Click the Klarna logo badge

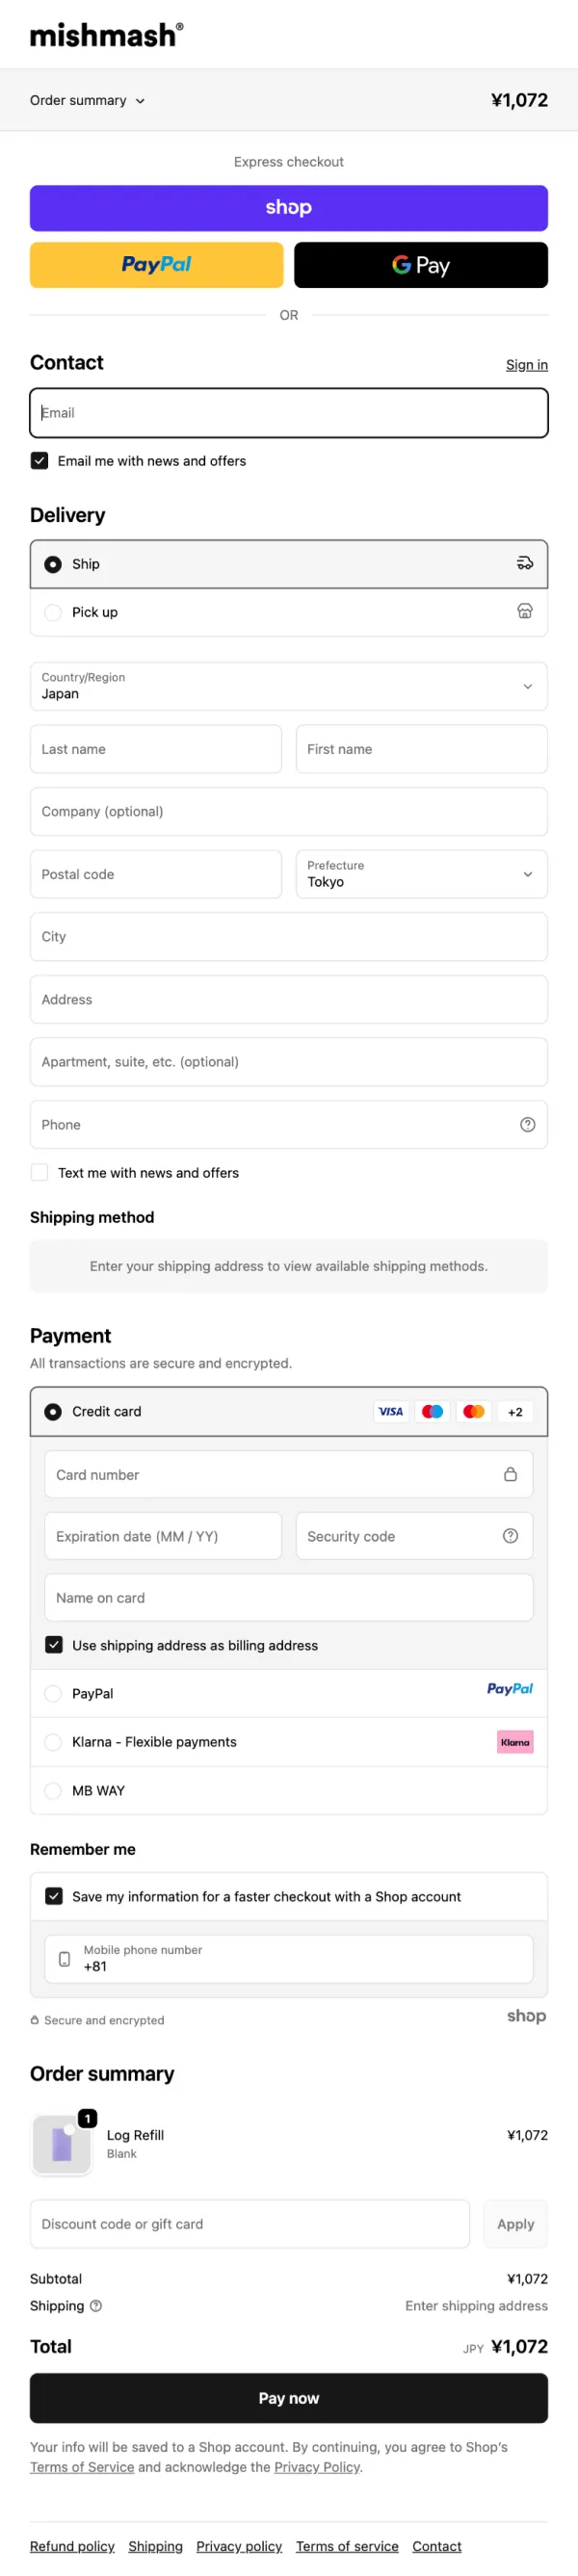[515, 1741]
